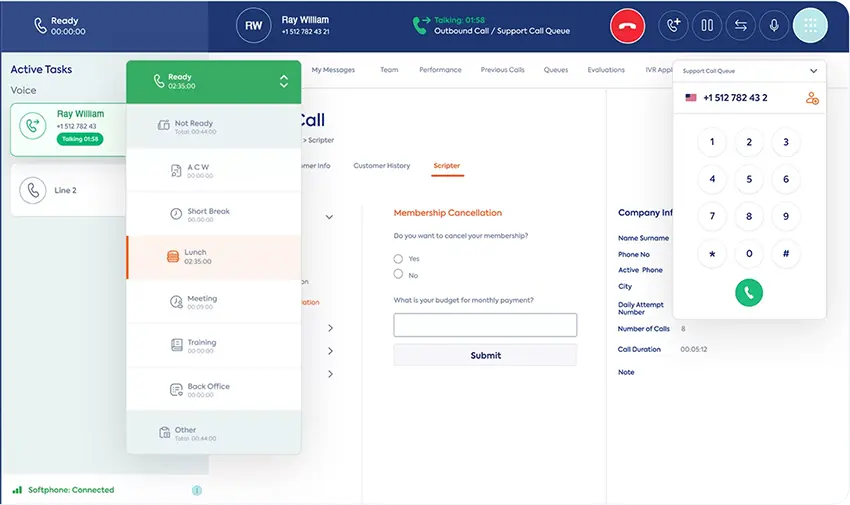Hang up the call with red button
This screenshot has height=505, width=850.
click(x=627, y=25)
